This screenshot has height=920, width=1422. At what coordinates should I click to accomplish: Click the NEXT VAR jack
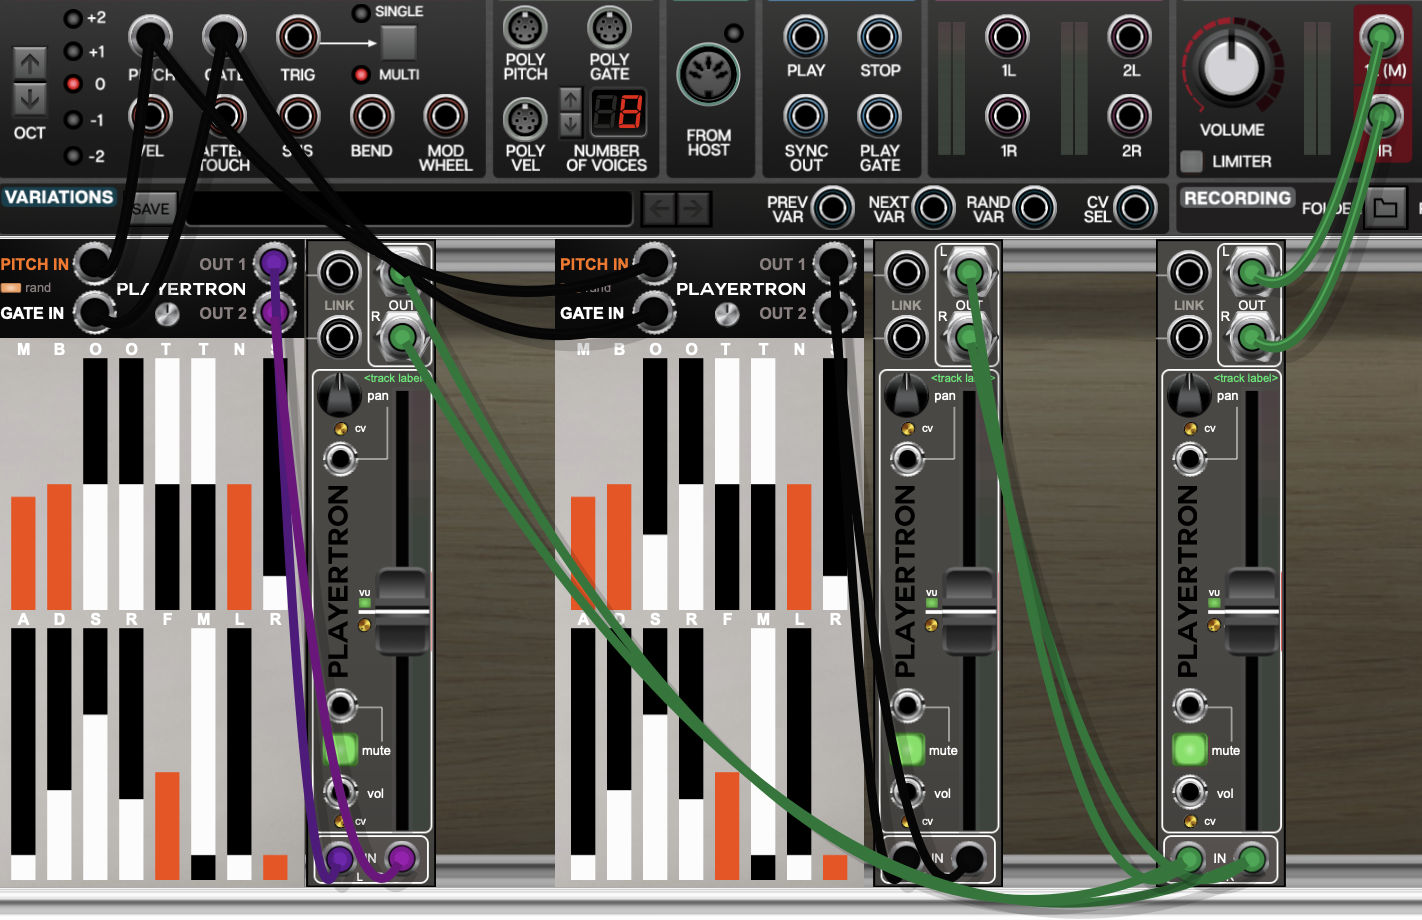[x=933, y=209]
